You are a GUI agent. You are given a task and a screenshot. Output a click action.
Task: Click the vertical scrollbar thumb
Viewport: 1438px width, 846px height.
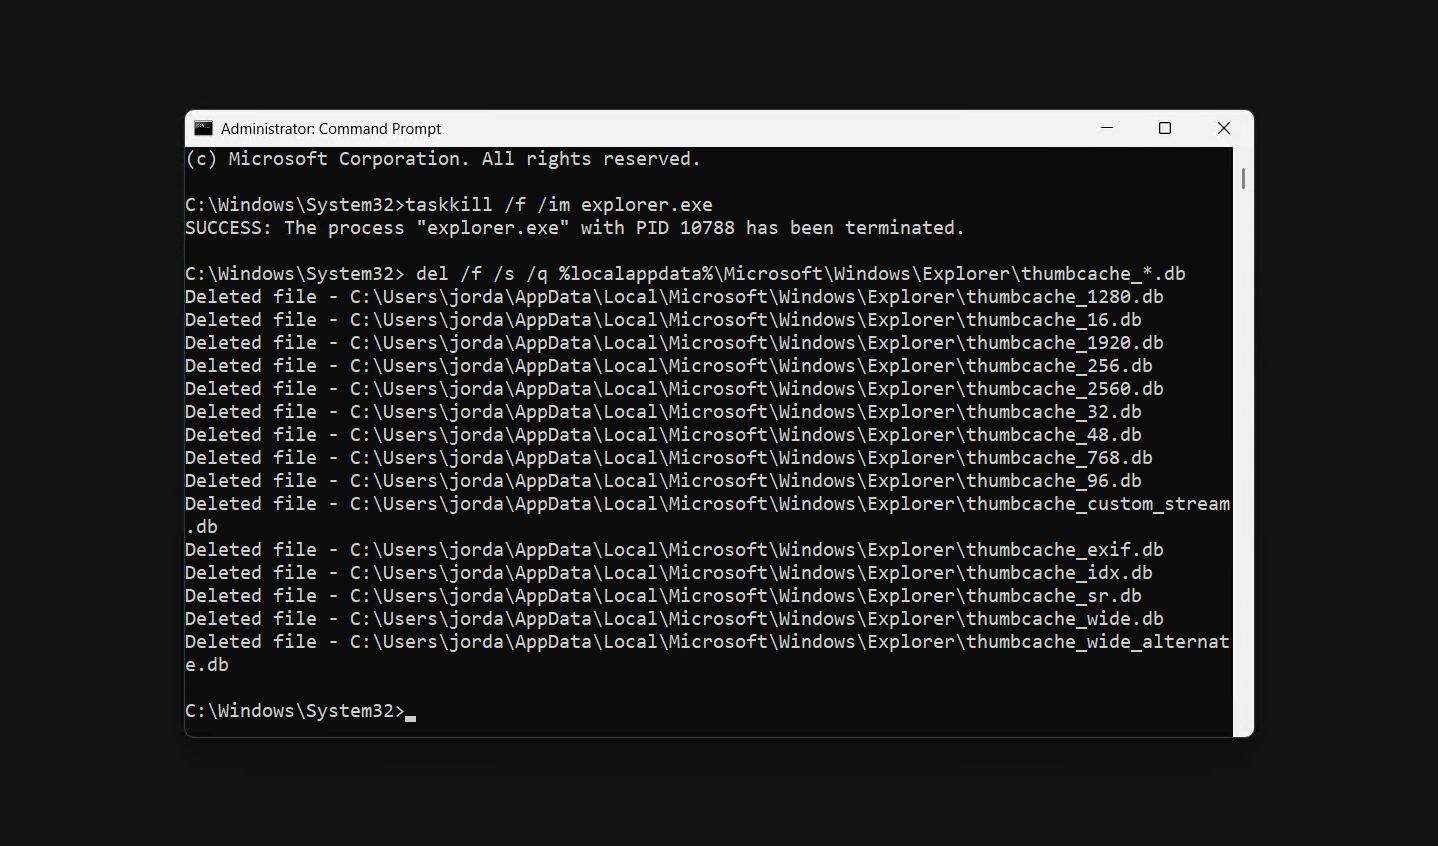pos(1243,179)
